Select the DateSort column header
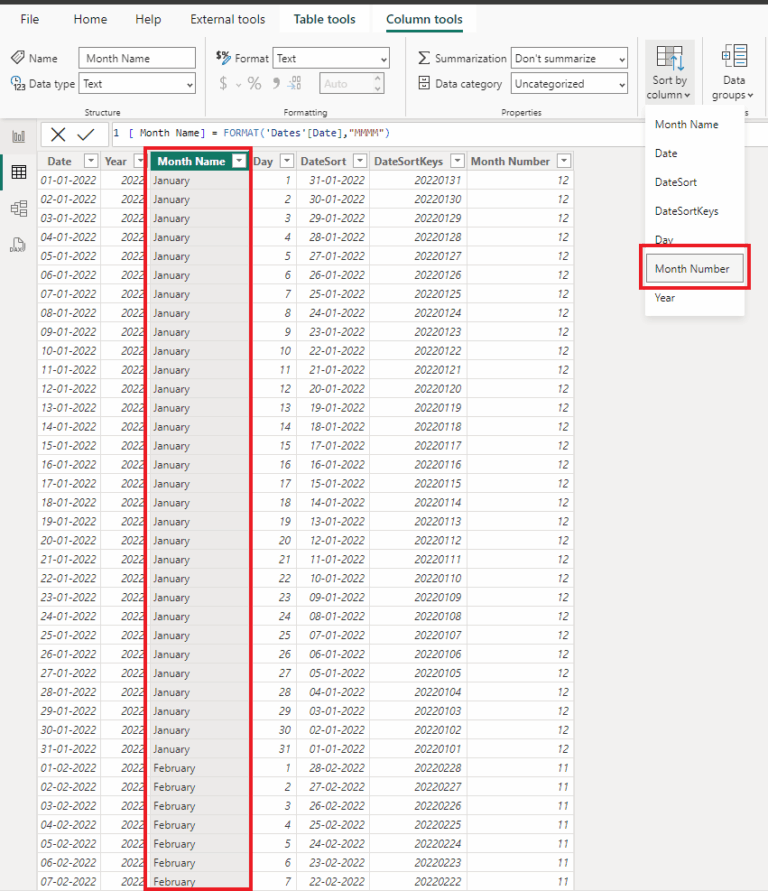 pyautogui.click(x=323, y=161)
